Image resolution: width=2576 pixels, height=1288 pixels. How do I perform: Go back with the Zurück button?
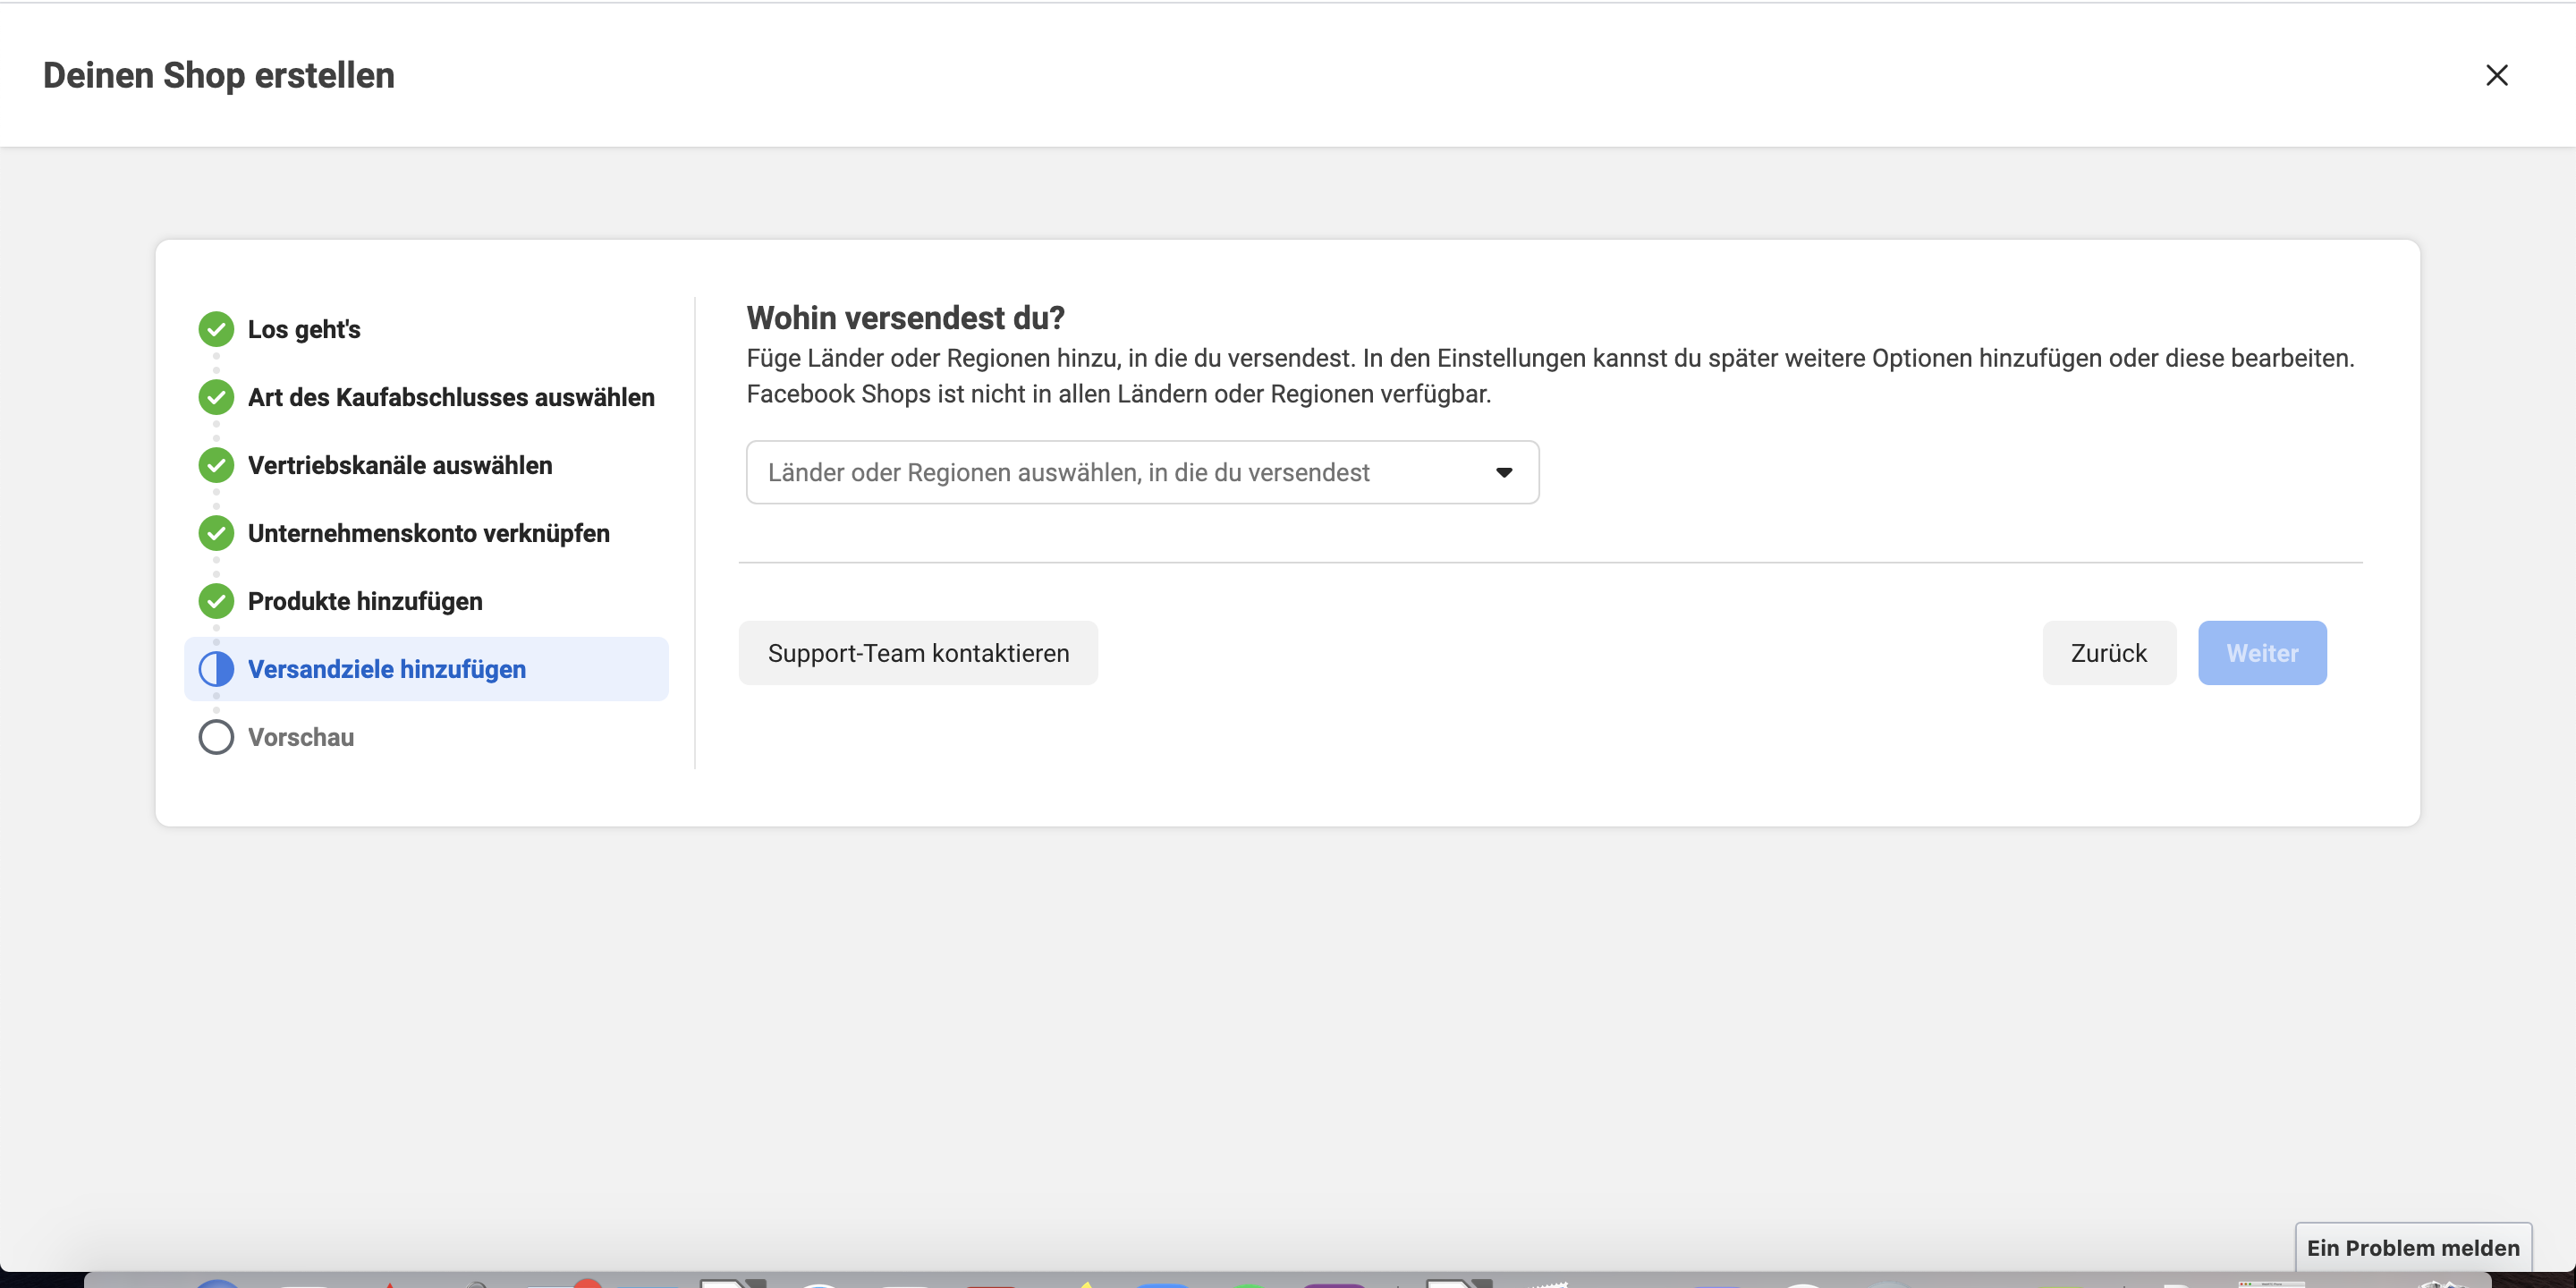point(2109,653)
